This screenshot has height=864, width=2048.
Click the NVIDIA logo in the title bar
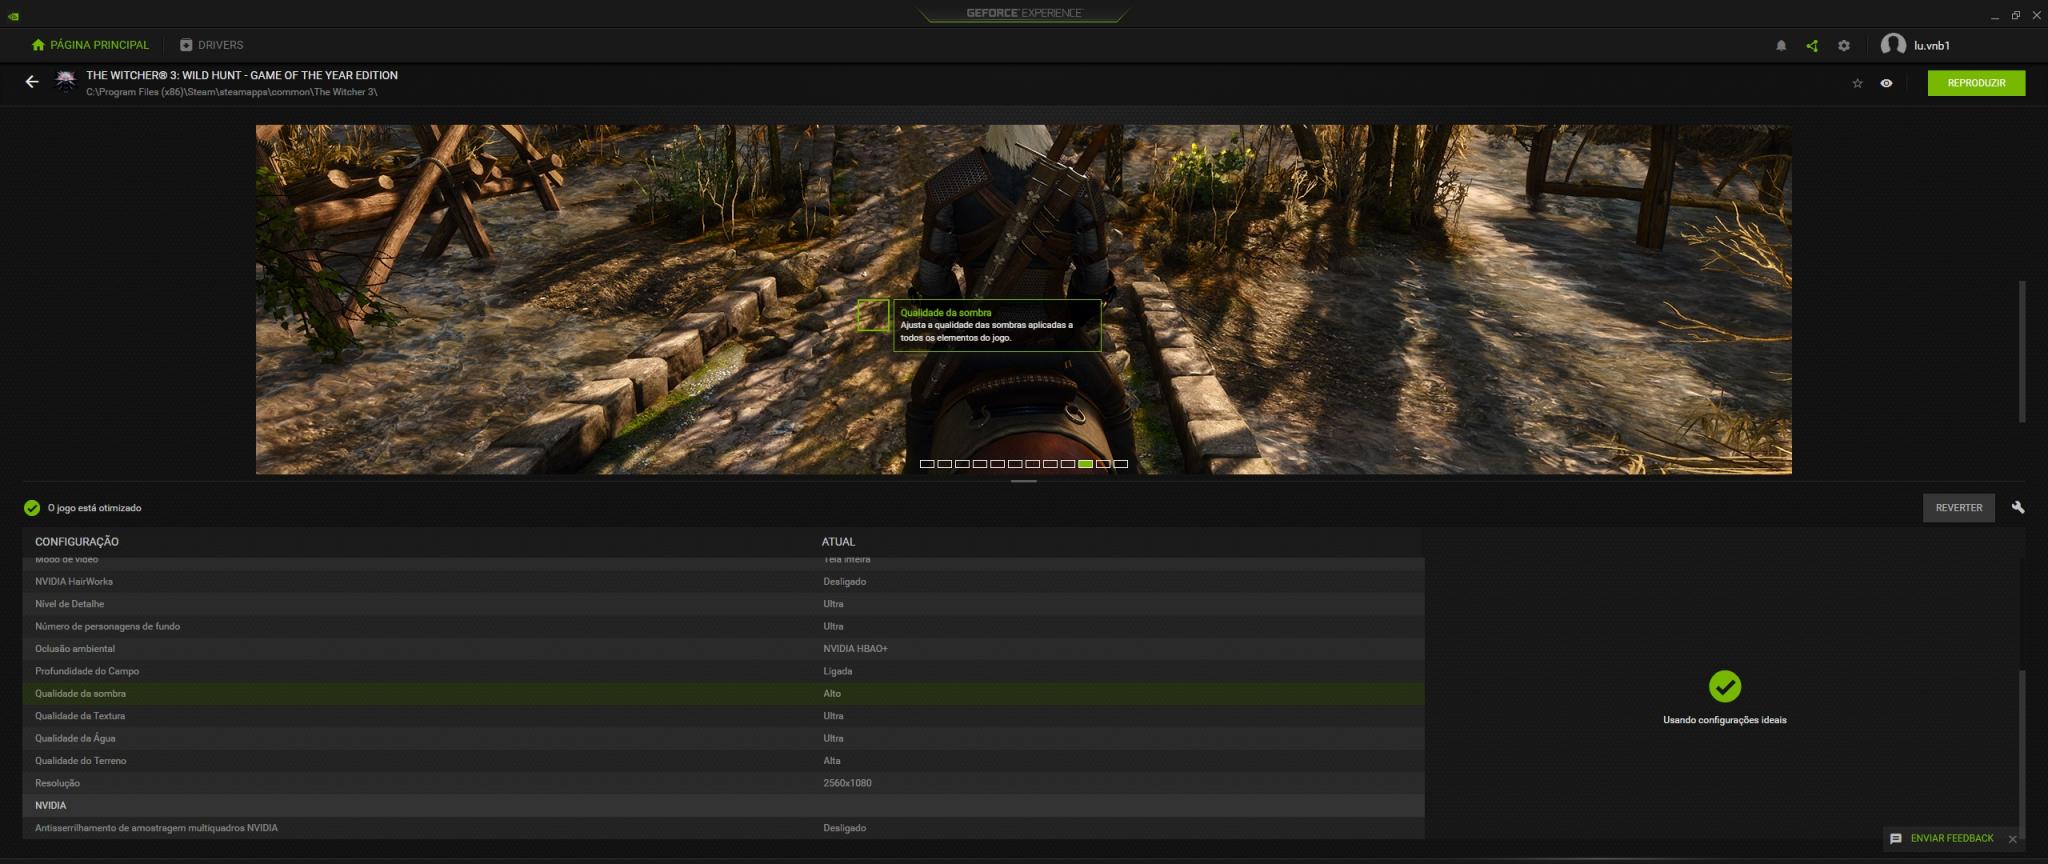pos(12,15)
